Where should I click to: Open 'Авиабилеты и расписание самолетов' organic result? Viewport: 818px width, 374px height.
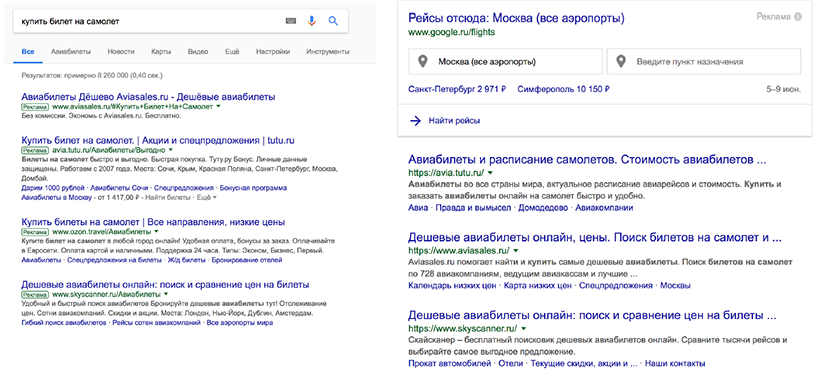[x=587, y=160]
